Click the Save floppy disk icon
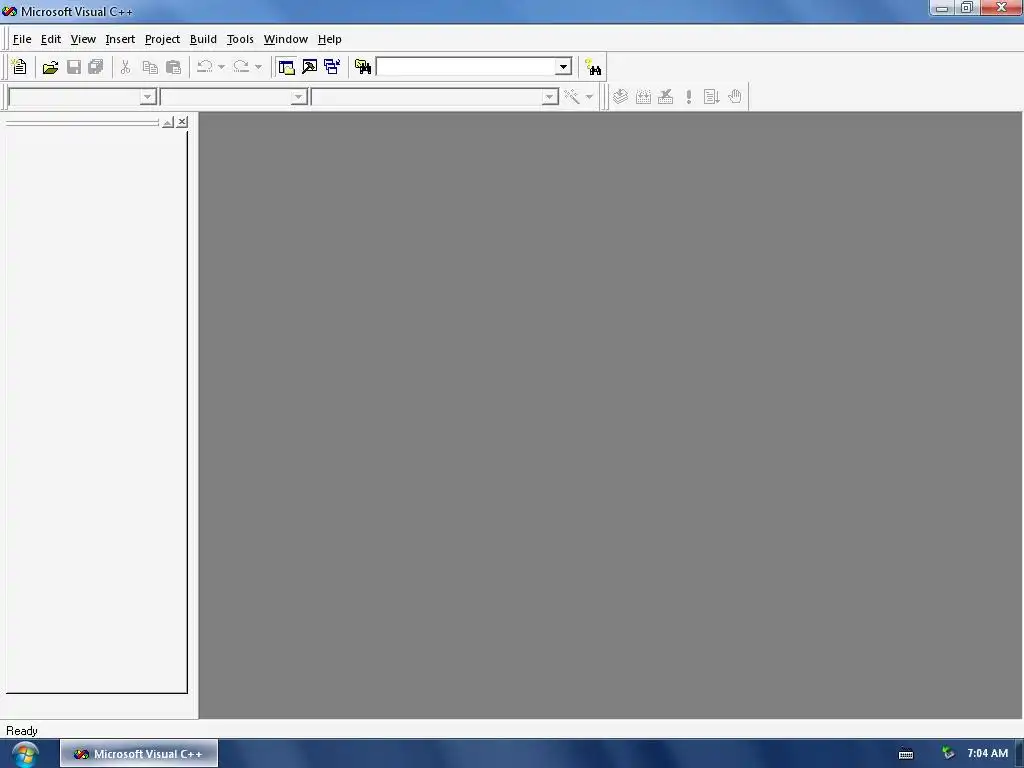 click(74, 67)
